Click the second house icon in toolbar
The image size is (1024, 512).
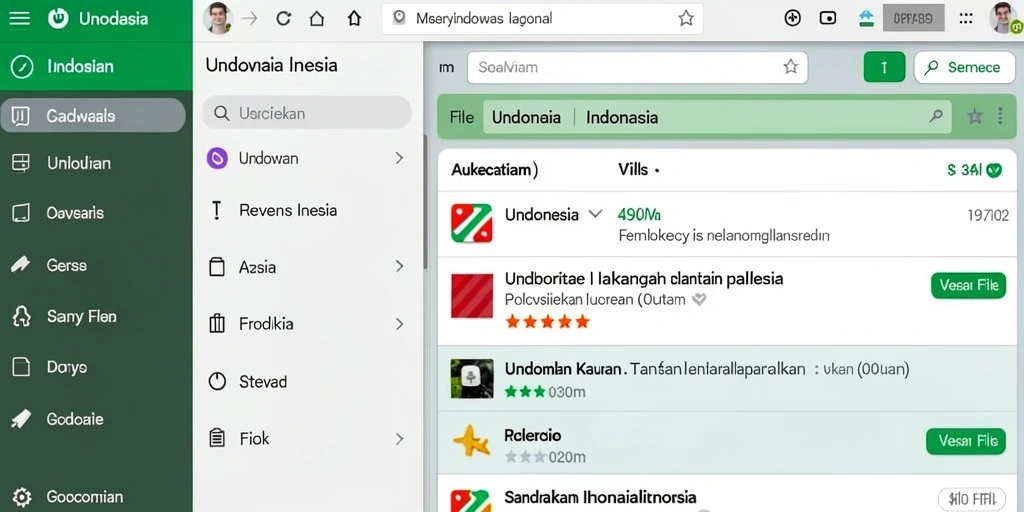coord(354,18)
